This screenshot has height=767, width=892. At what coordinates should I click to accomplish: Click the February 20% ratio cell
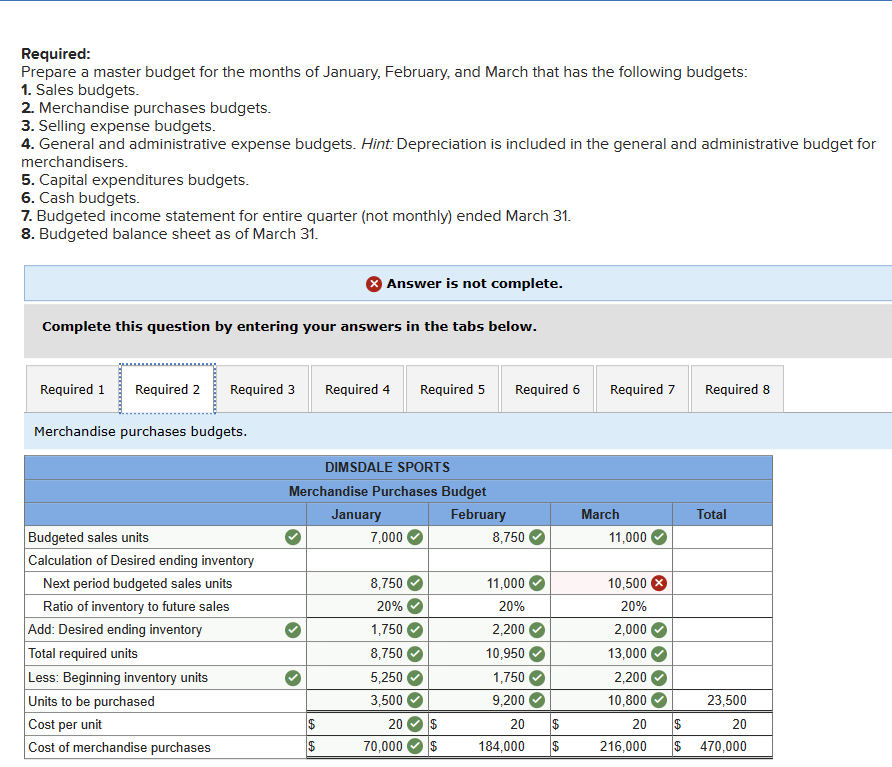click(489, 607)
